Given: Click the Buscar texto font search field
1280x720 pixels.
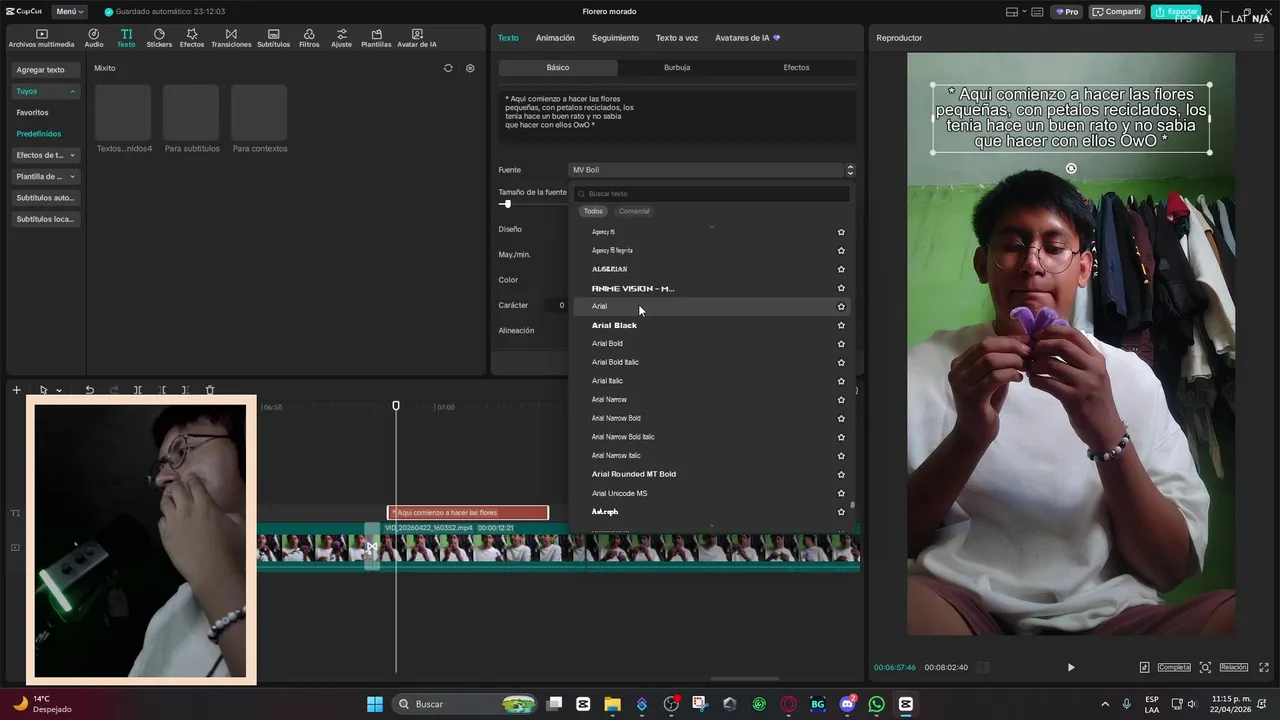Looking at the screenshot, I should (712, 193).
